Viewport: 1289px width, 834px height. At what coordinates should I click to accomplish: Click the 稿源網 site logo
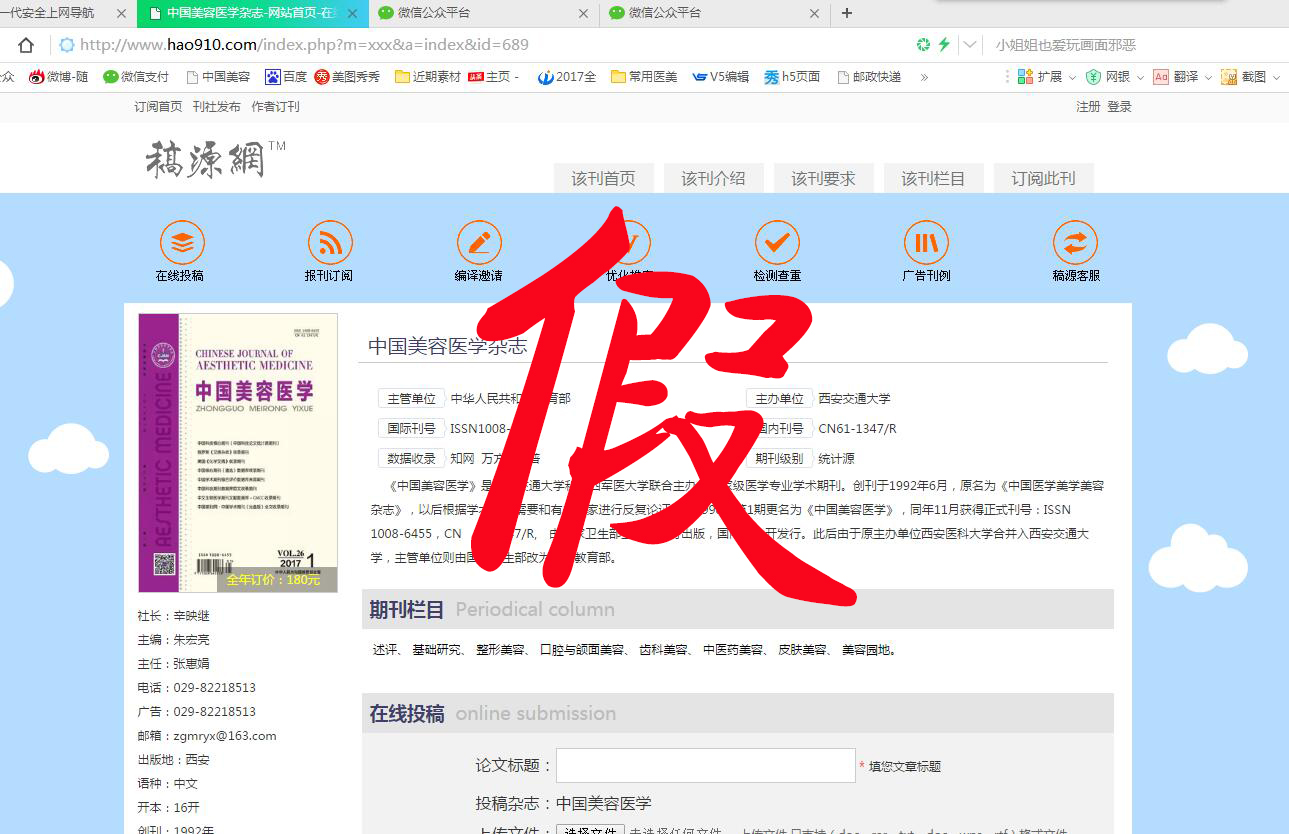point(215,159)
